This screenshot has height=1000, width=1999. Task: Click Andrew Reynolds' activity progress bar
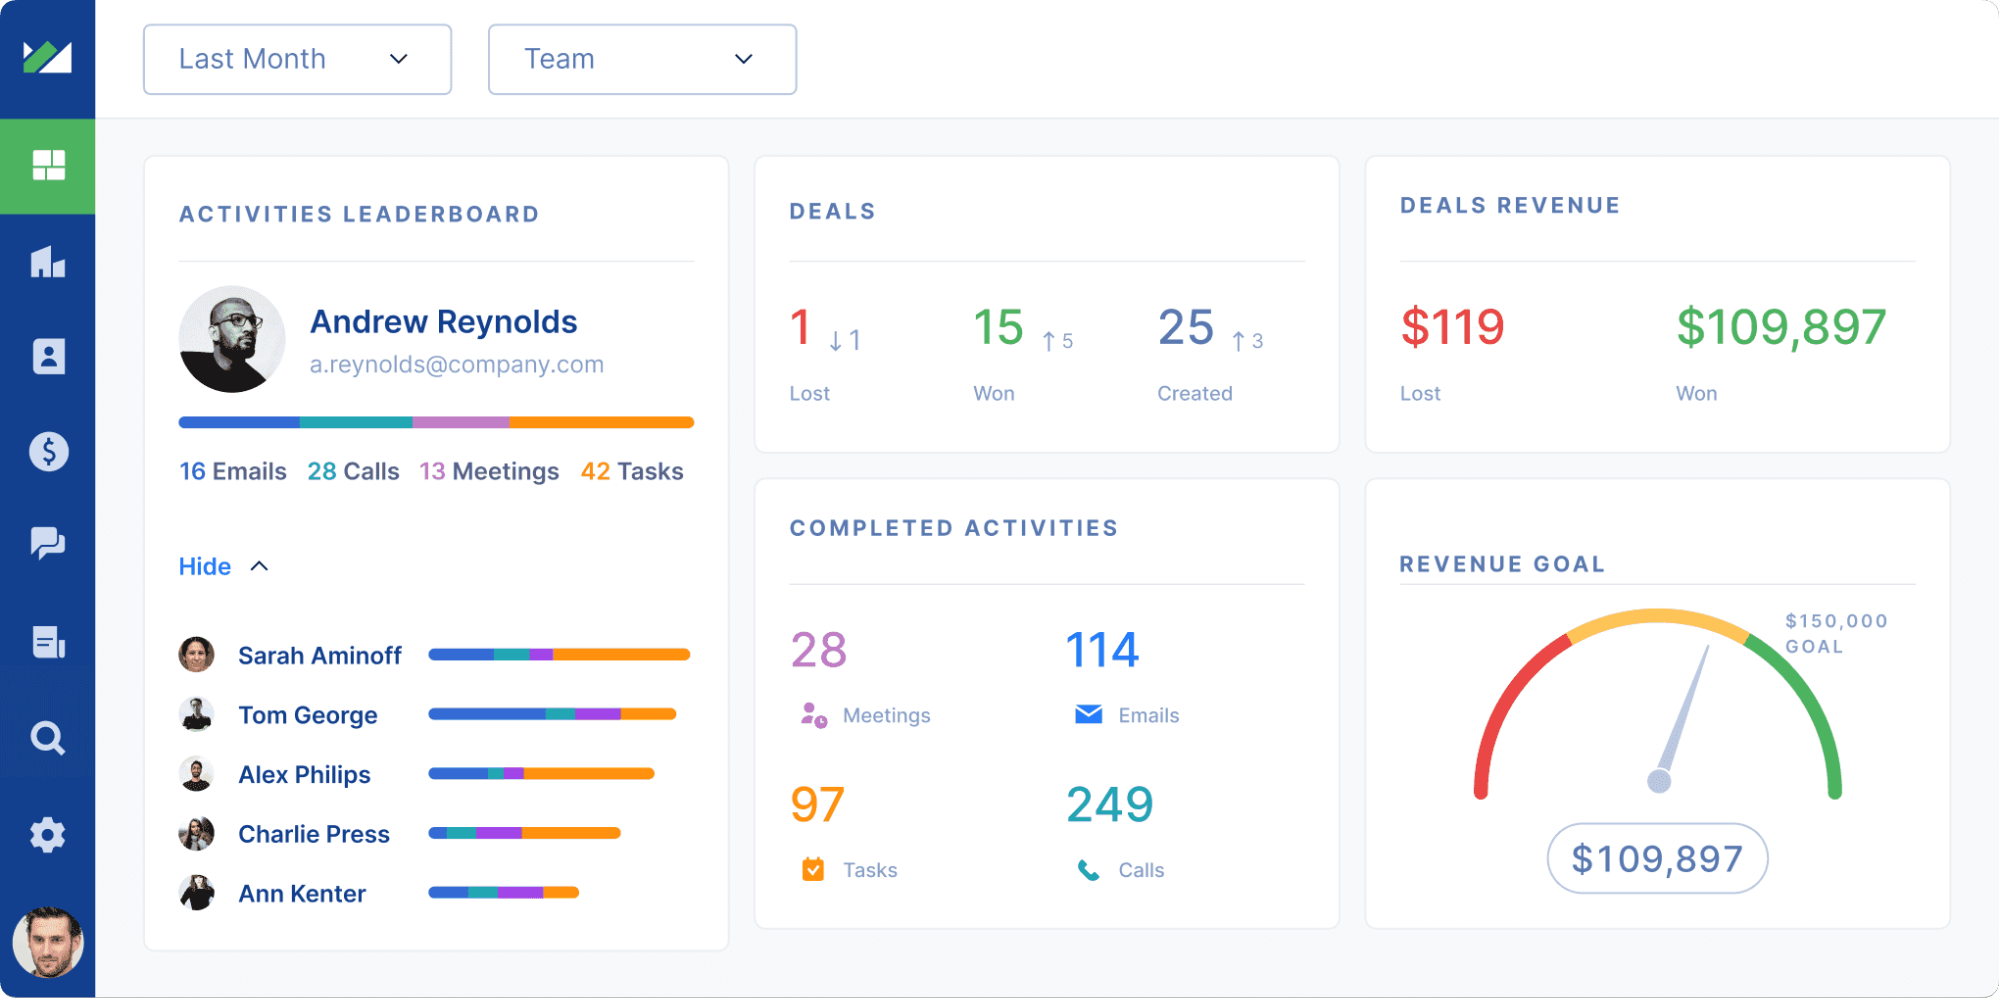(x=436, y=423)
